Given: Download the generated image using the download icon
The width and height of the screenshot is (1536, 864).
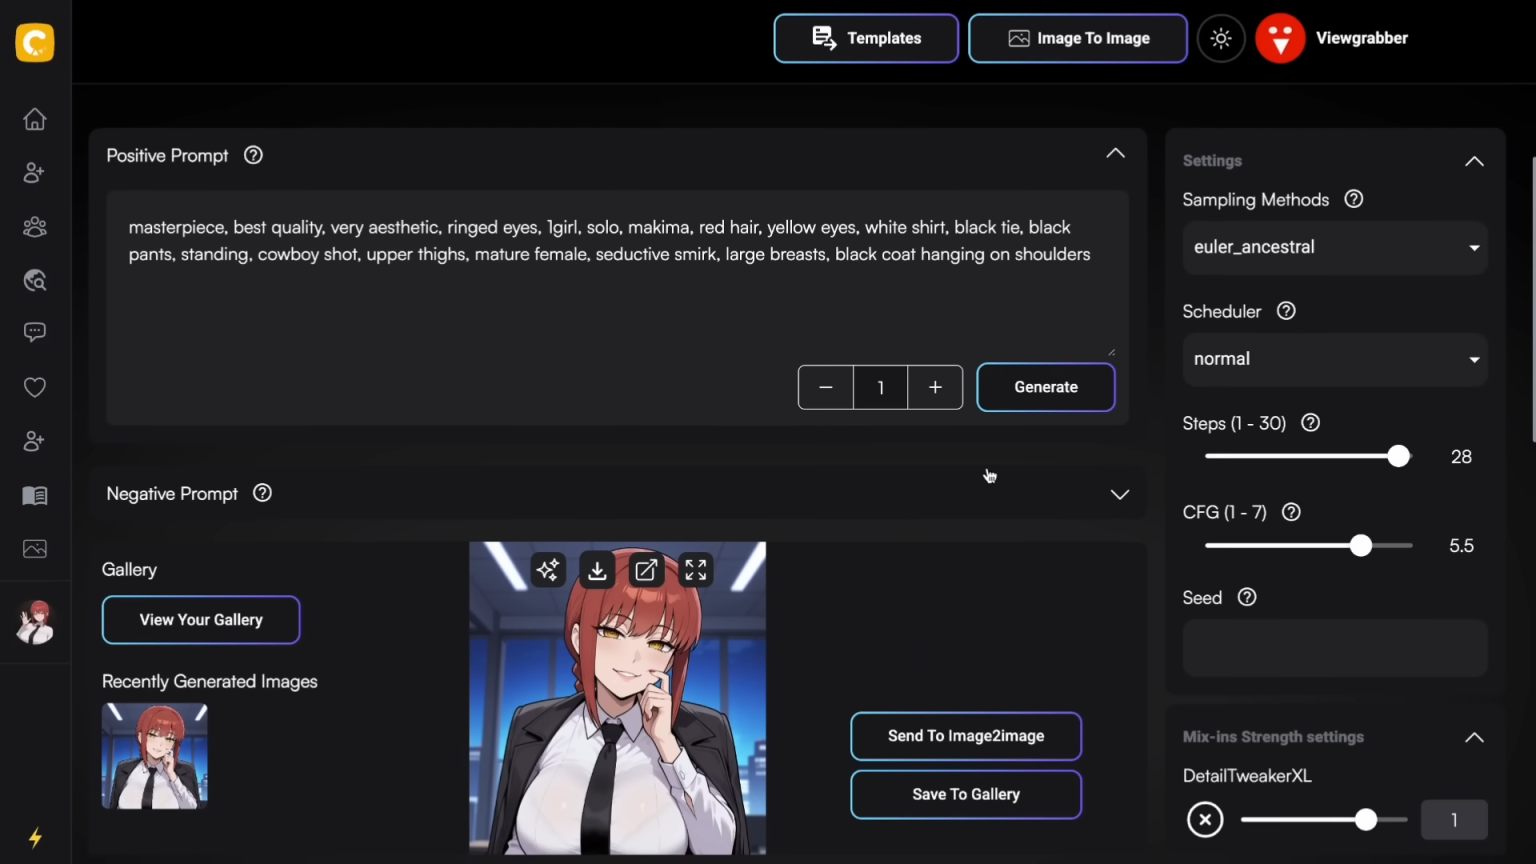Looking at the screenshot, I should [596, 570].
